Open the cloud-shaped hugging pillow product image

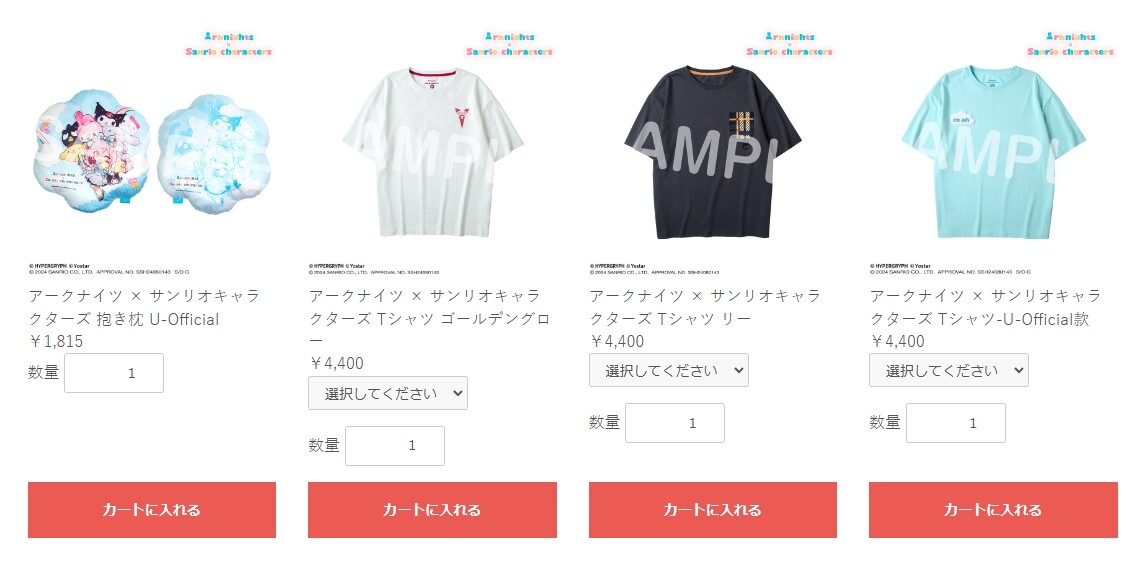151,151
